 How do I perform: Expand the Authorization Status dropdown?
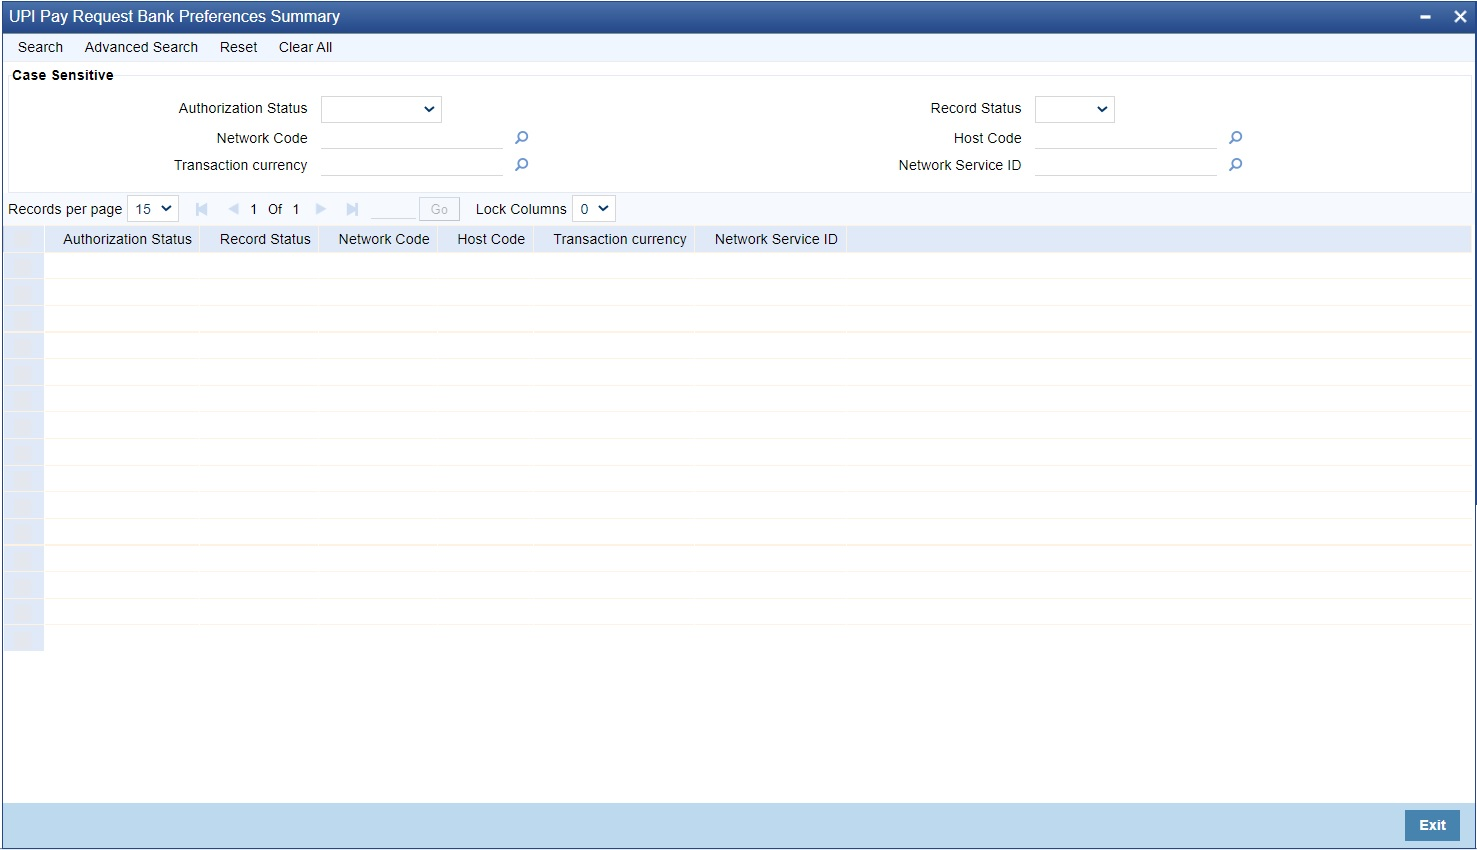[381, 109]
